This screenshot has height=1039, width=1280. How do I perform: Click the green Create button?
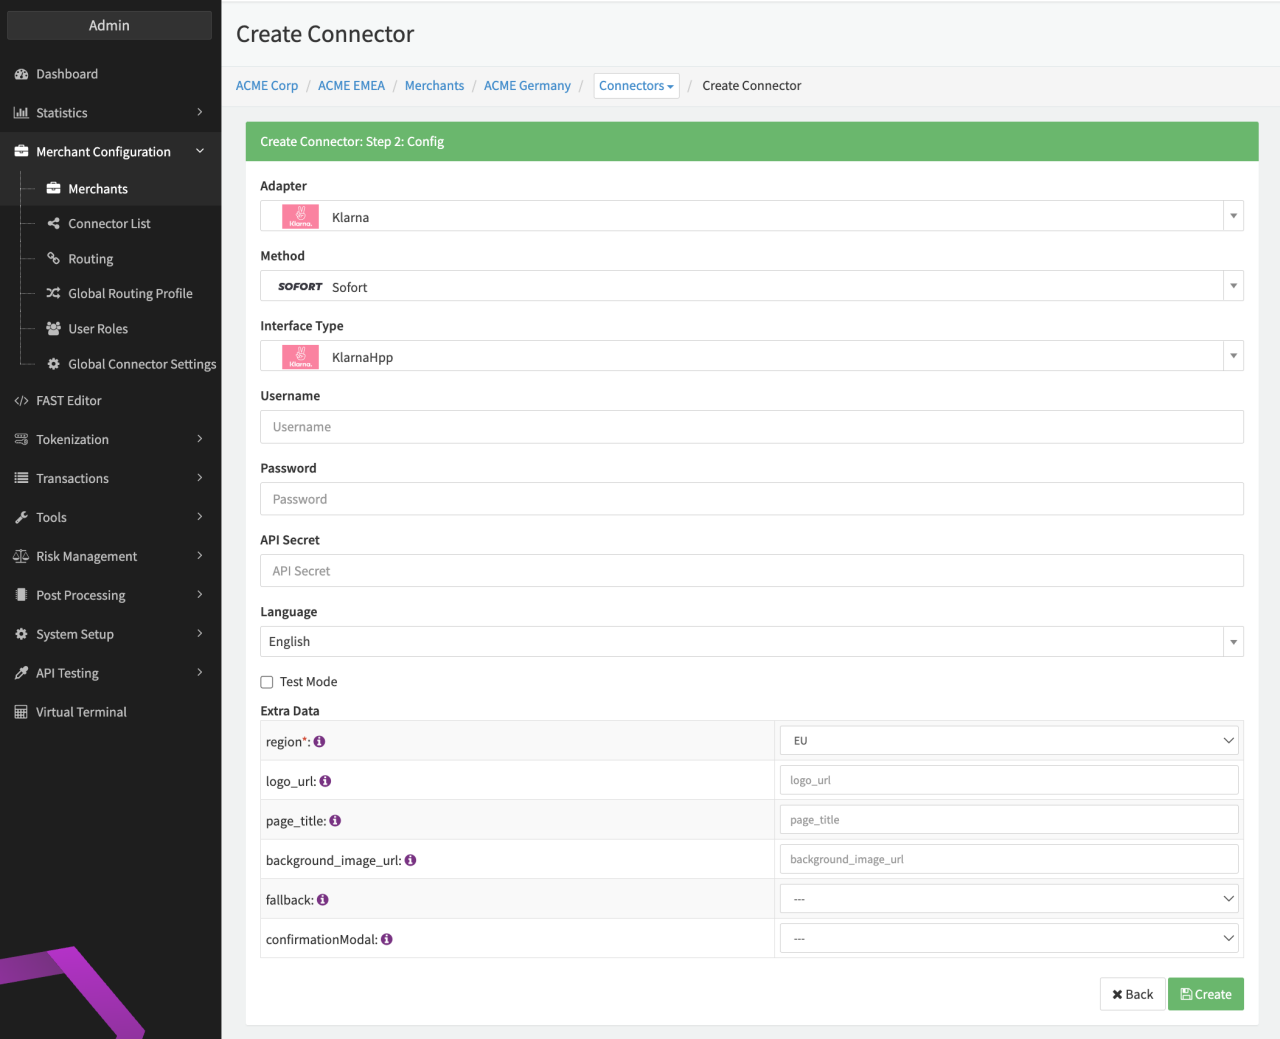click(1205, 994)
